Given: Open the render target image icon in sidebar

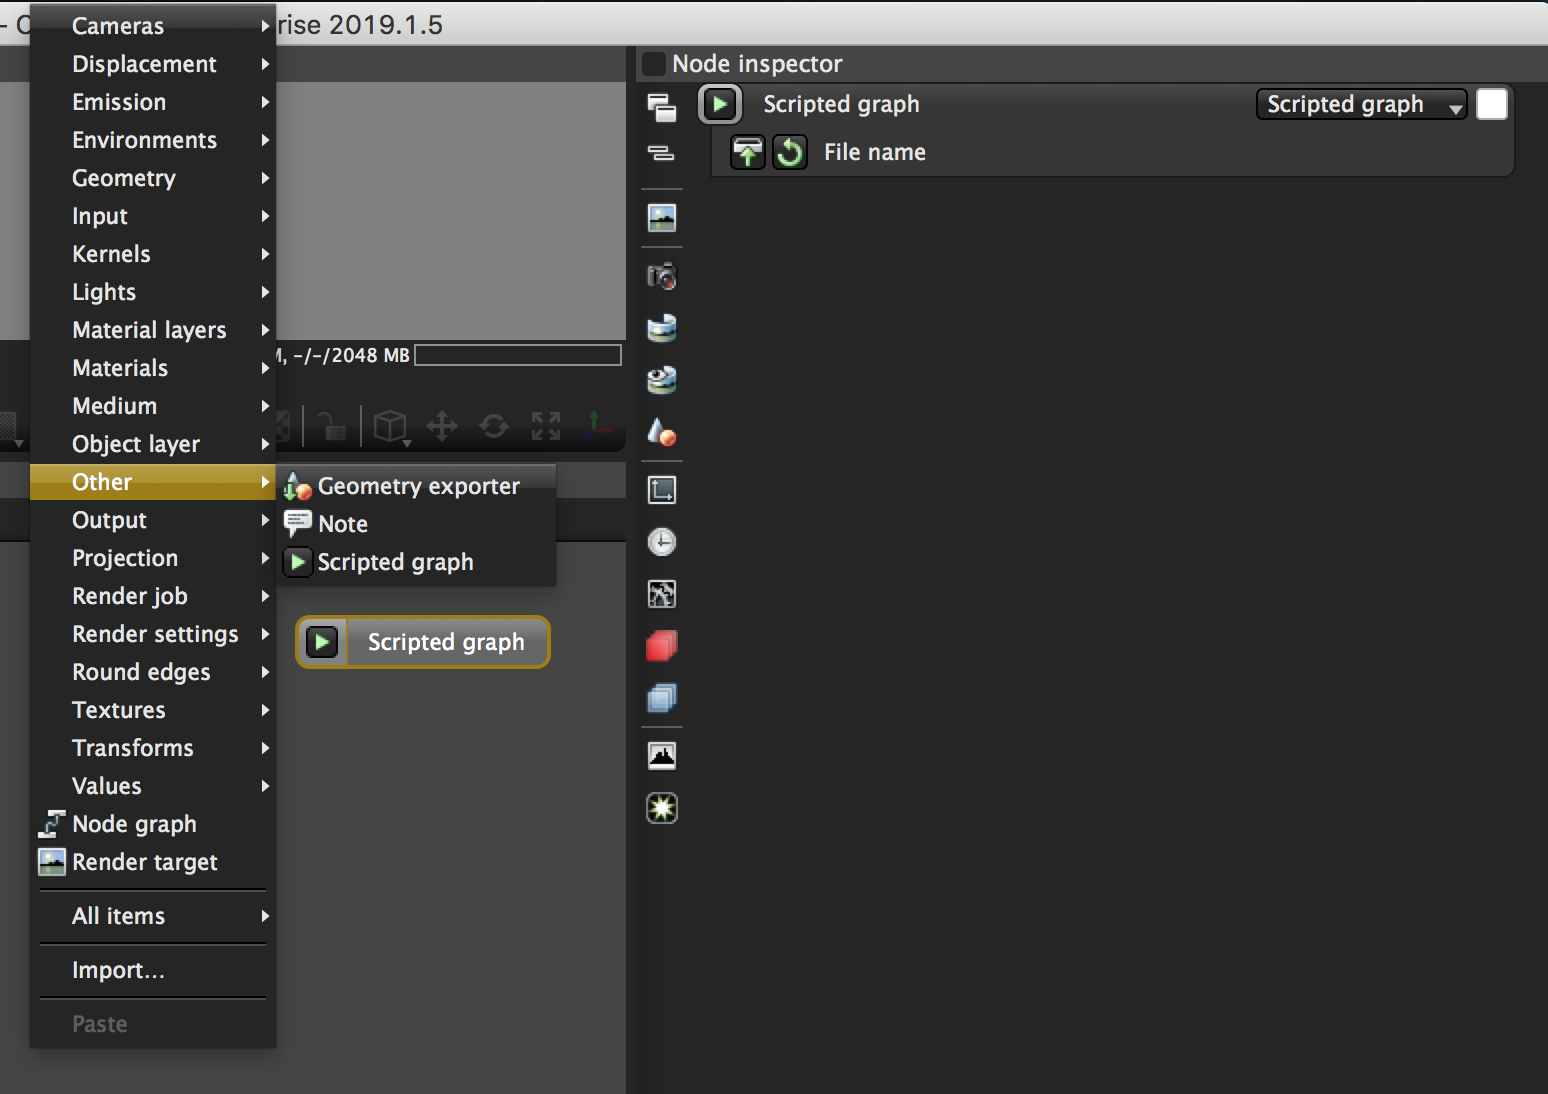Looking at the screenshot, I should 661,217.
